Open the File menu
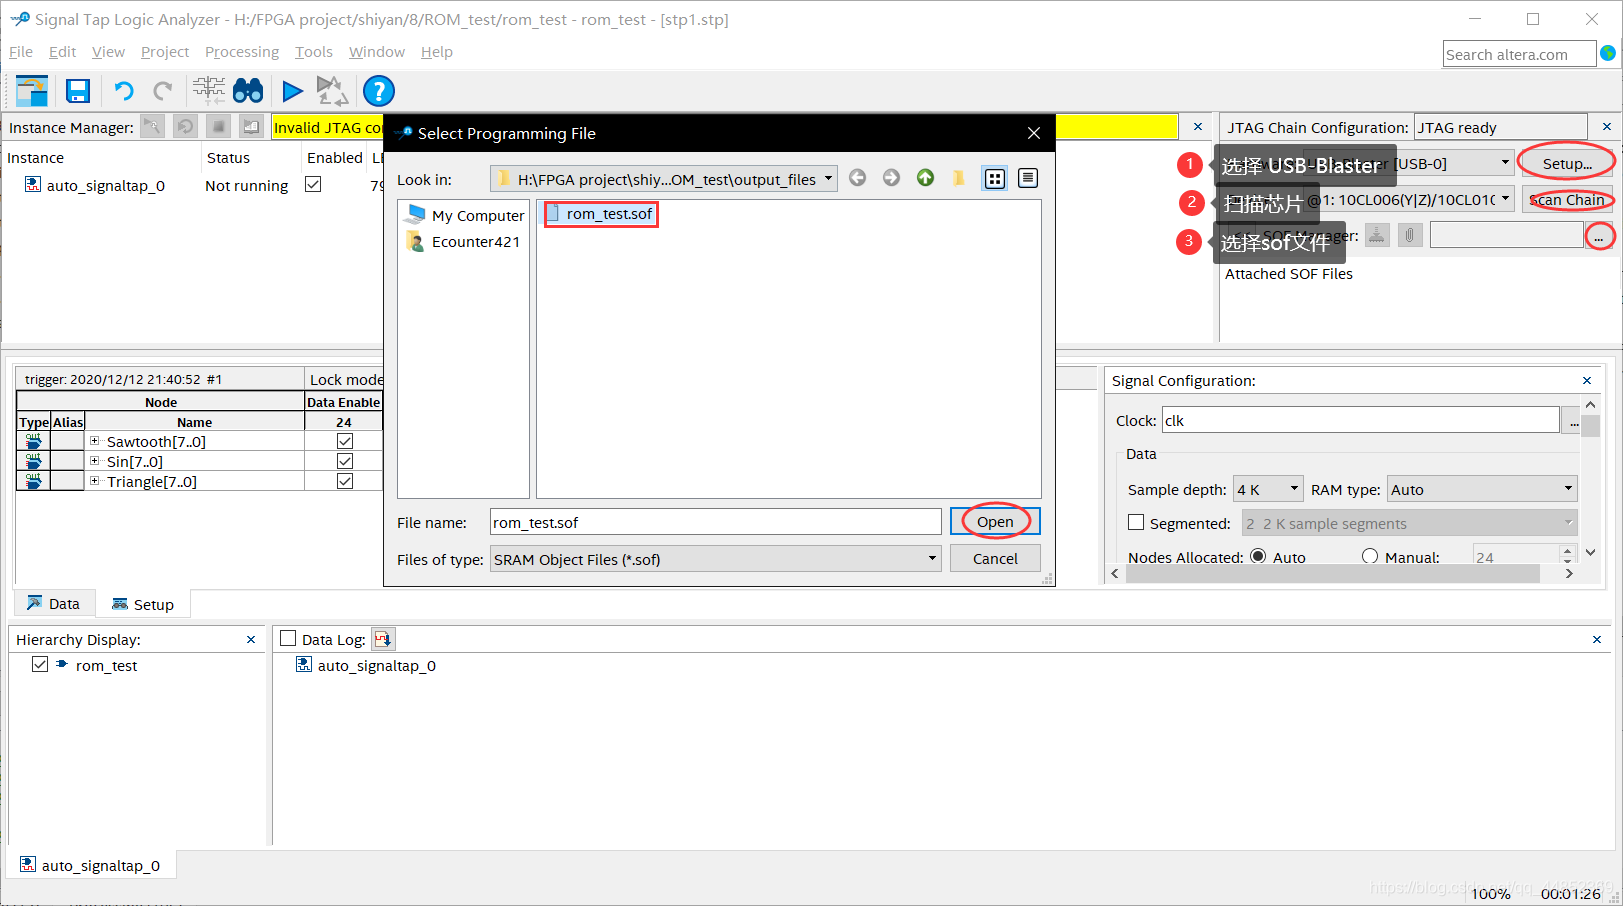The image size is (1623, 906). (x=21, y=52)
